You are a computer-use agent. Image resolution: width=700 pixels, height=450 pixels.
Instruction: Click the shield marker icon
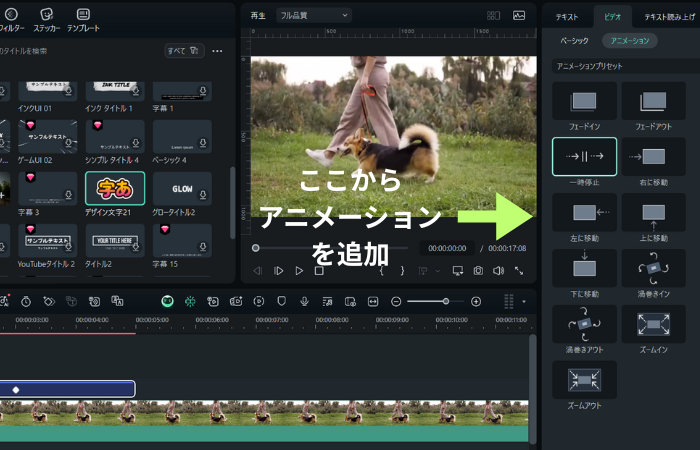(x=281, y=301)
